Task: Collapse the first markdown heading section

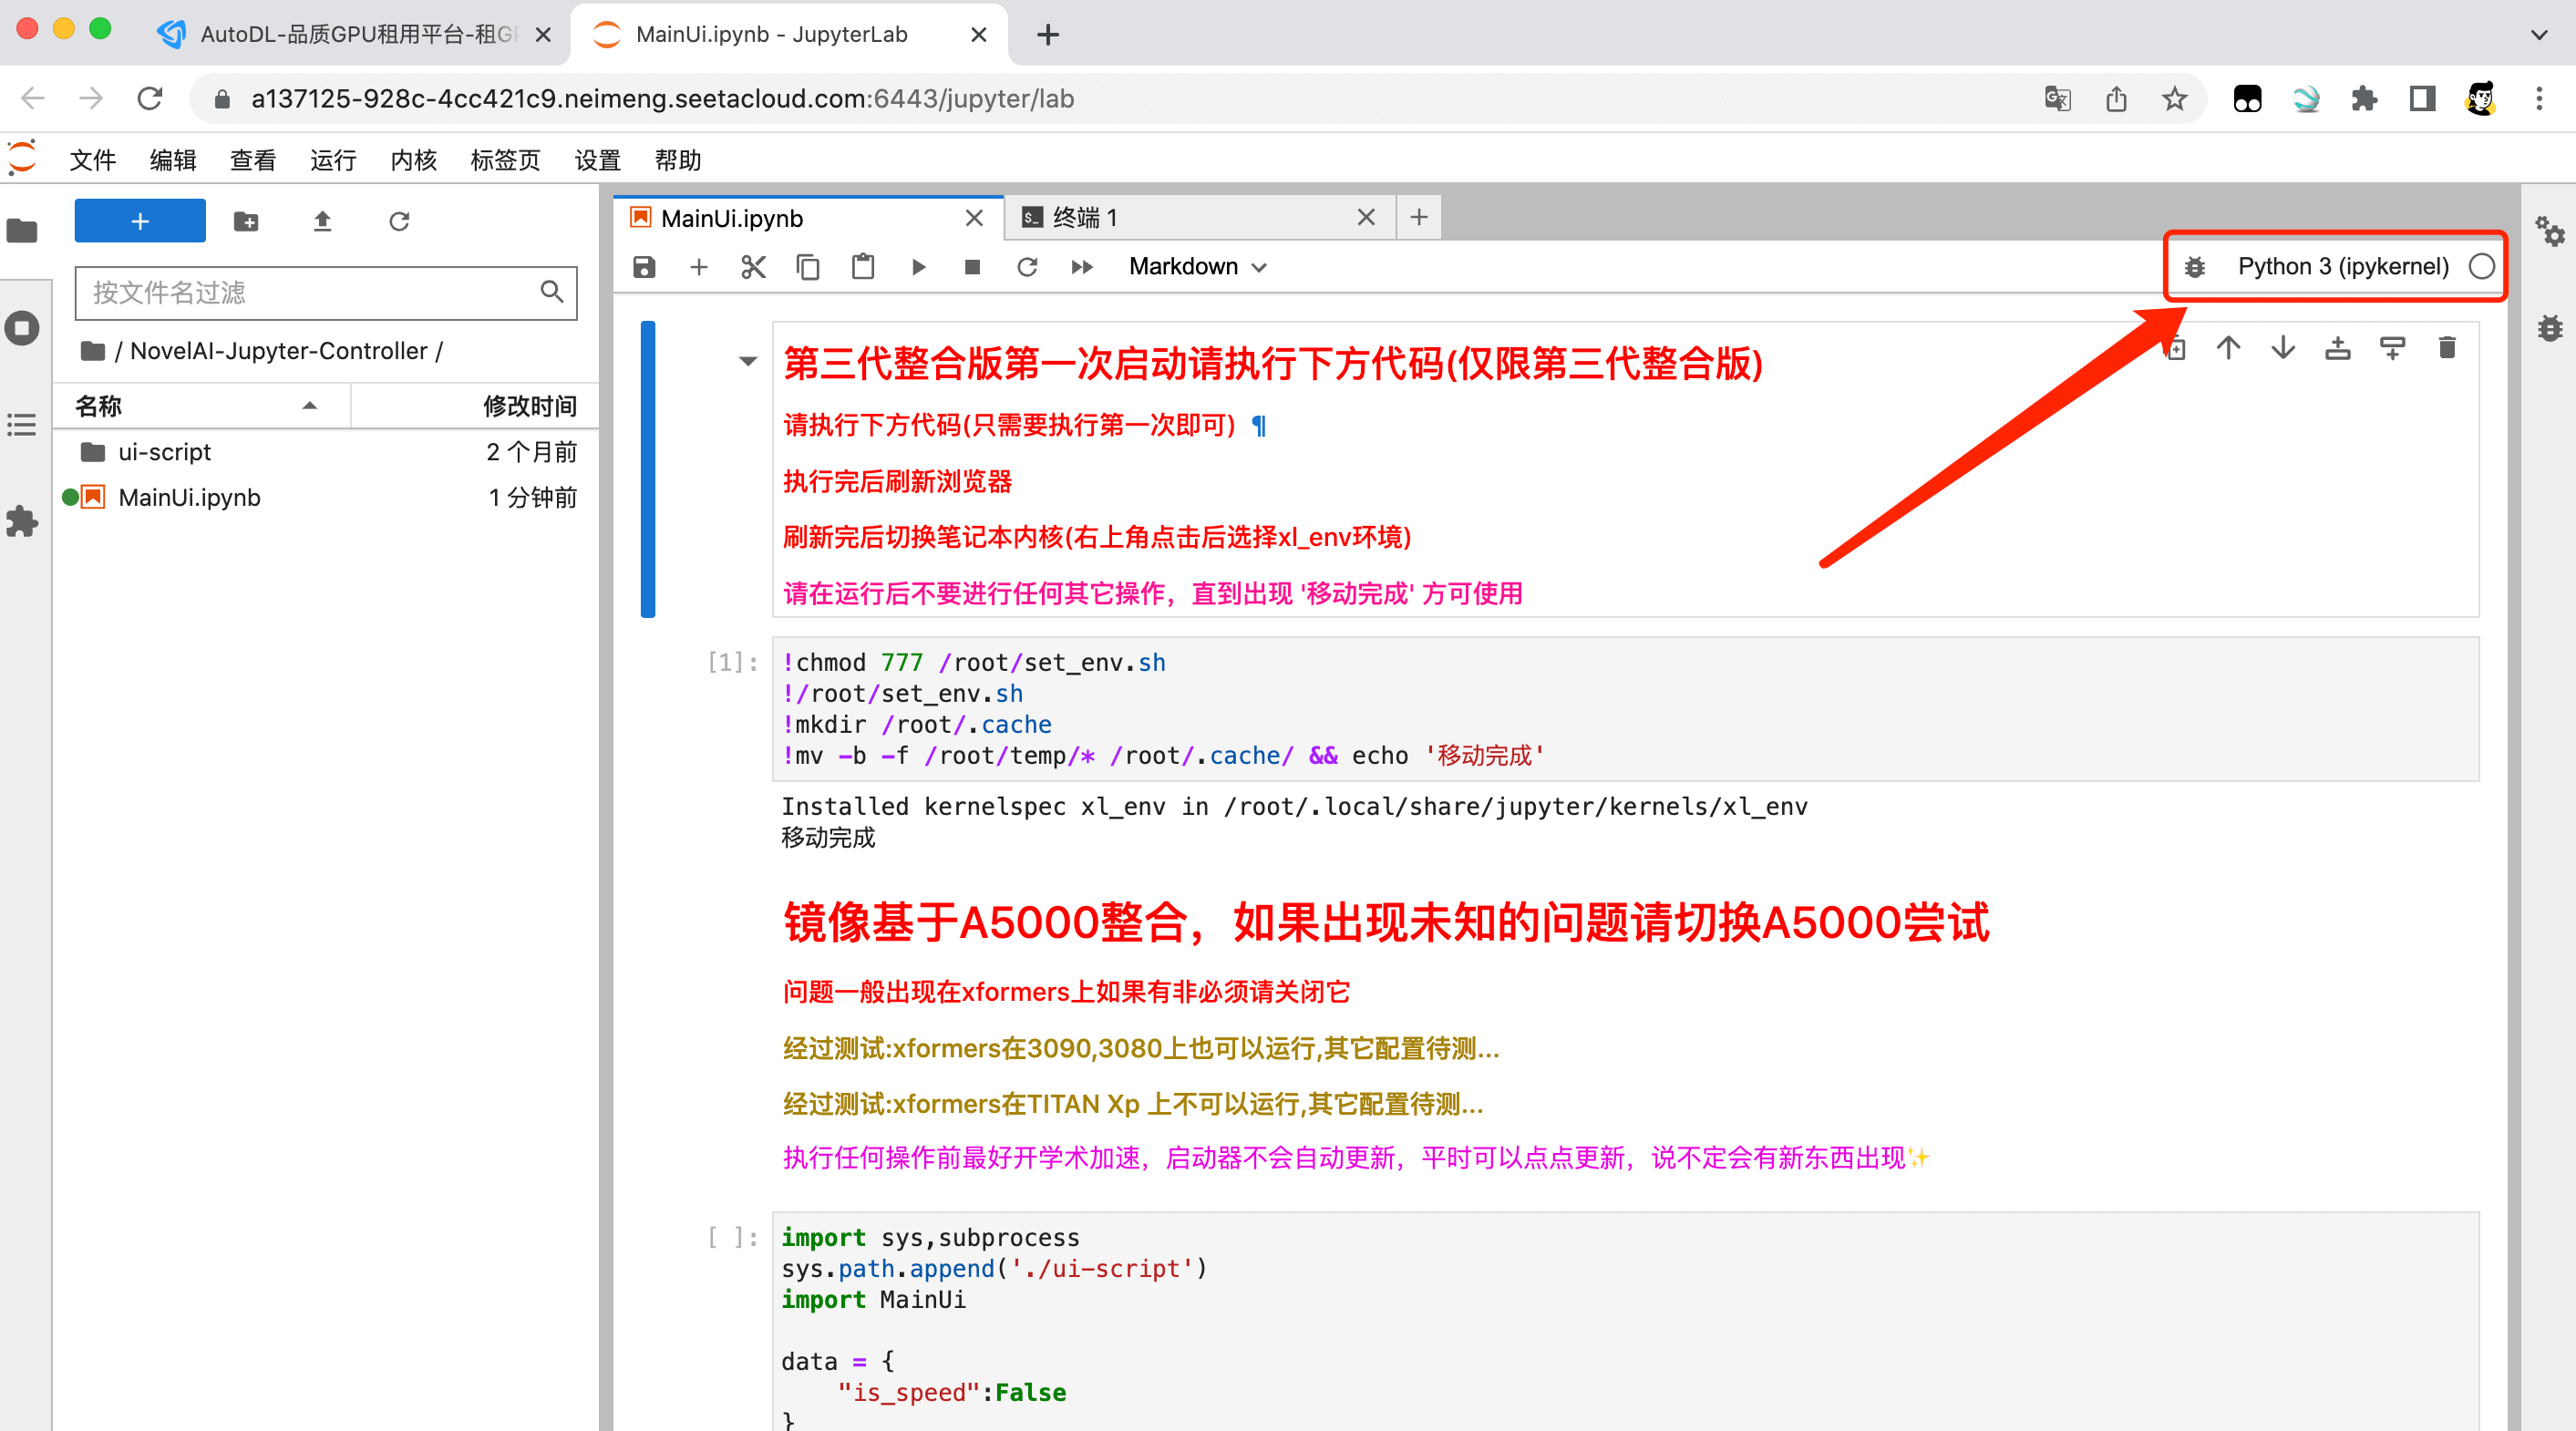Action: (747, 361)
